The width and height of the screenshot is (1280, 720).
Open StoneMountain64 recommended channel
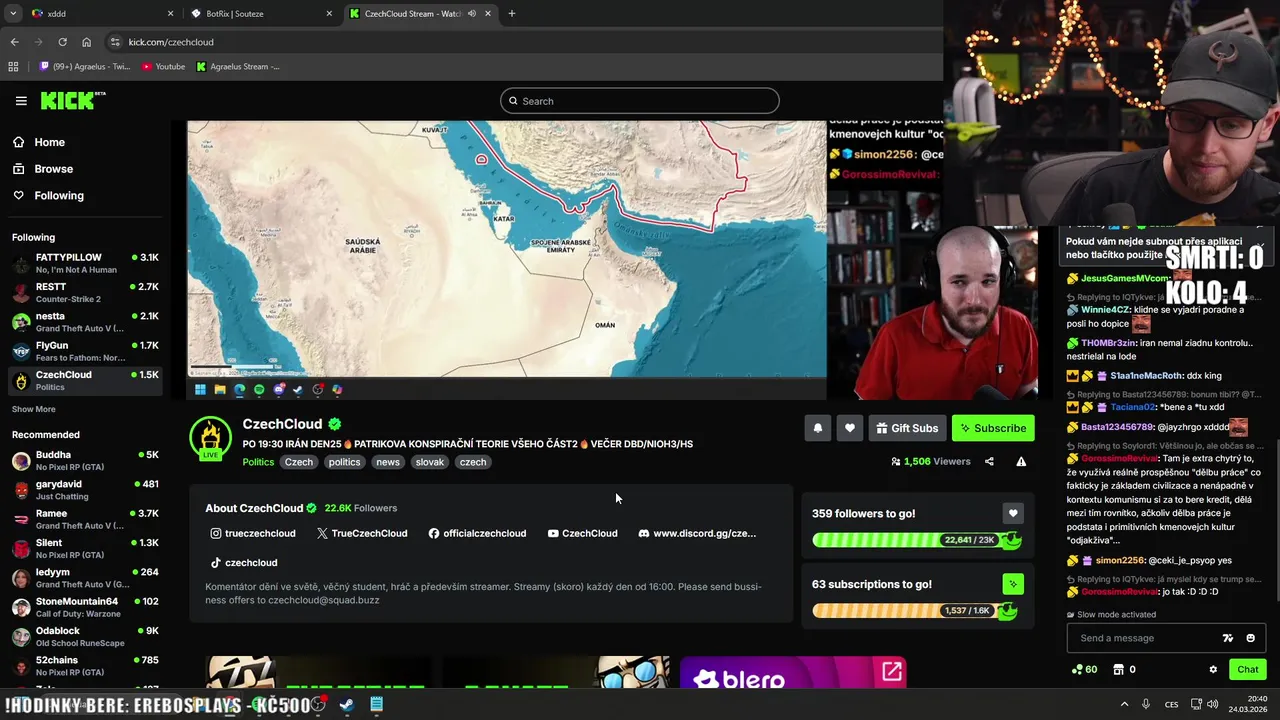(85, 607)
